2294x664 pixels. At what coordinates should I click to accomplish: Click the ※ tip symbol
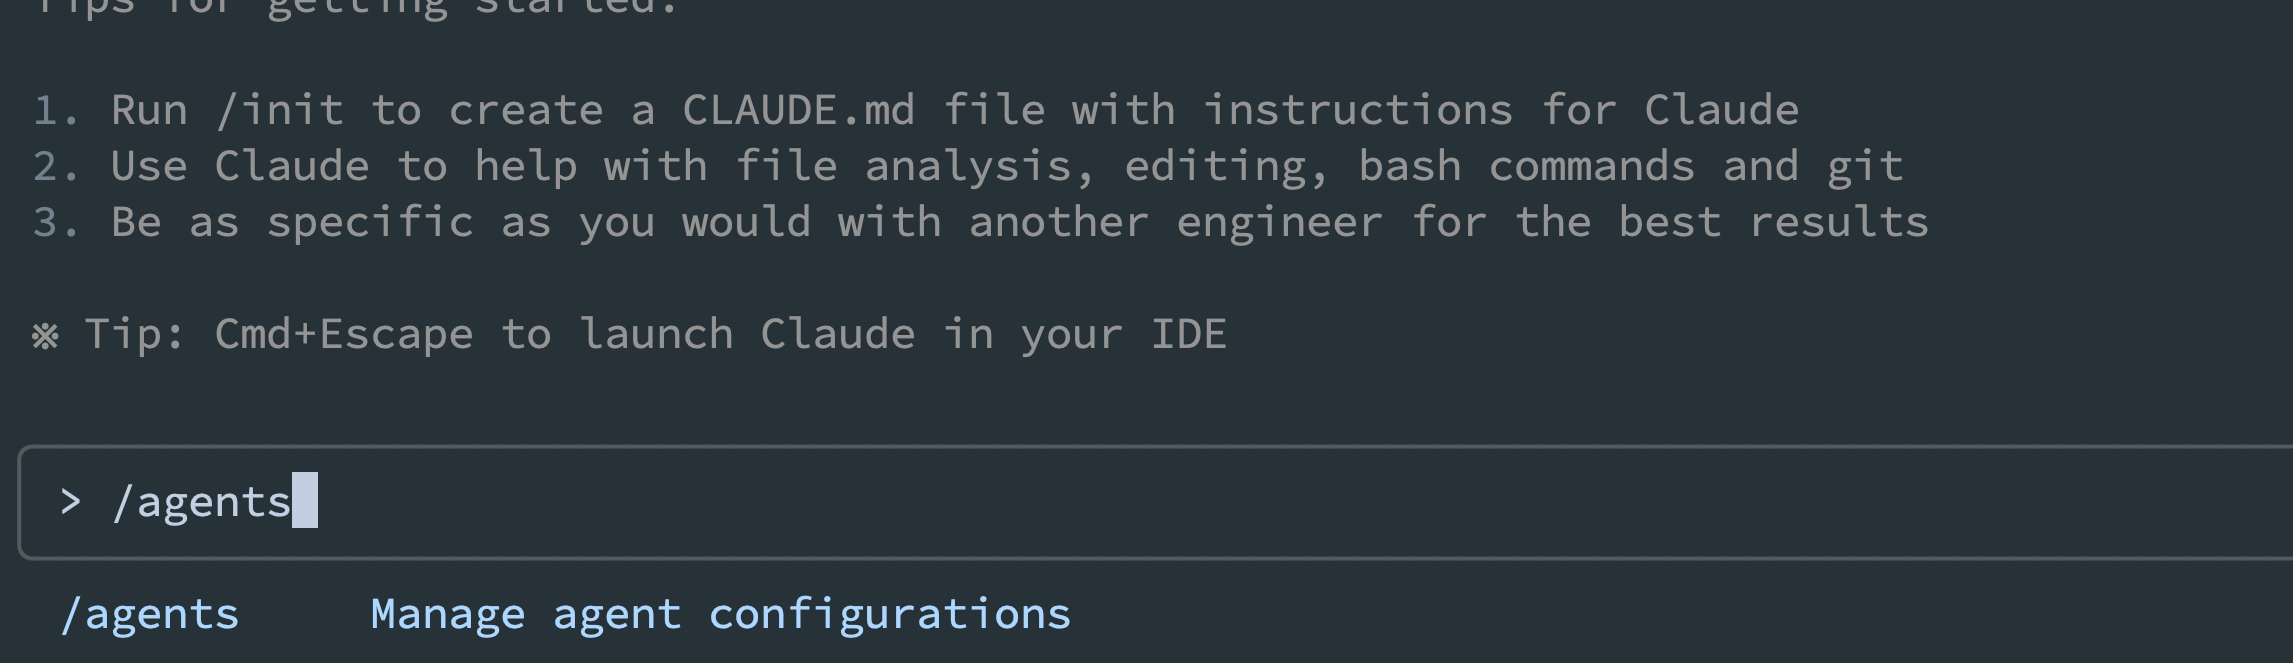pyautogui.click(x=45, y=335)
